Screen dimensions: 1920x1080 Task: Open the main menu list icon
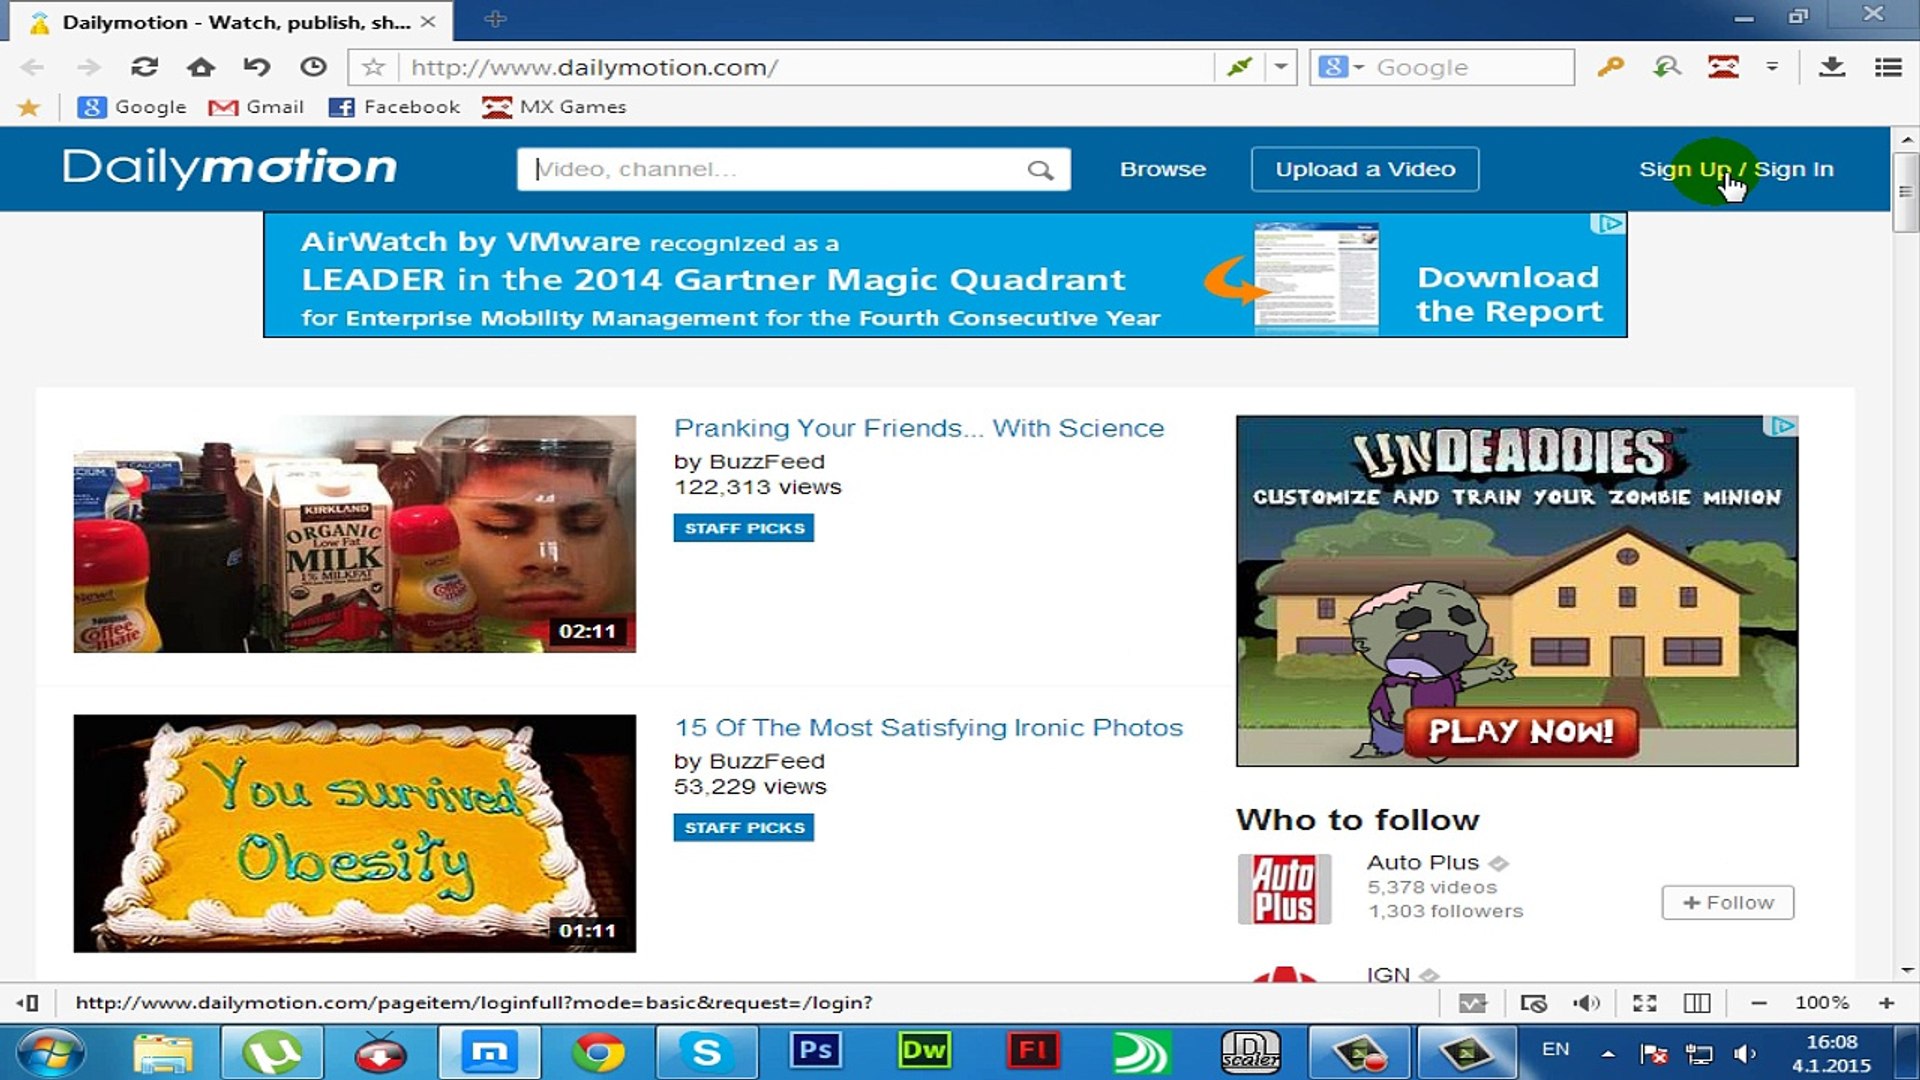click(1888, 67)
